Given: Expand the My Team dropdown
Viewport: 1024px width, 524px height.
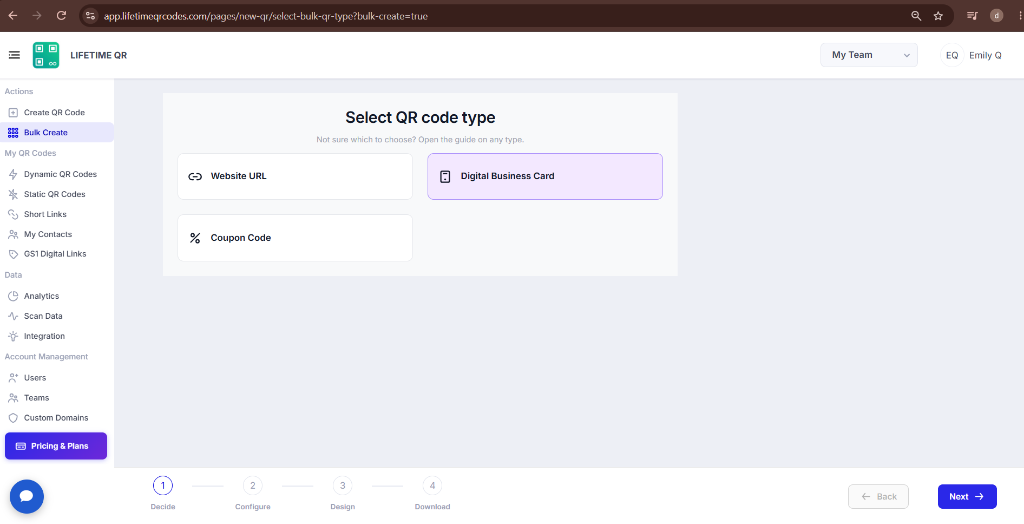Looking at the screenshot, I should [869, 56].
